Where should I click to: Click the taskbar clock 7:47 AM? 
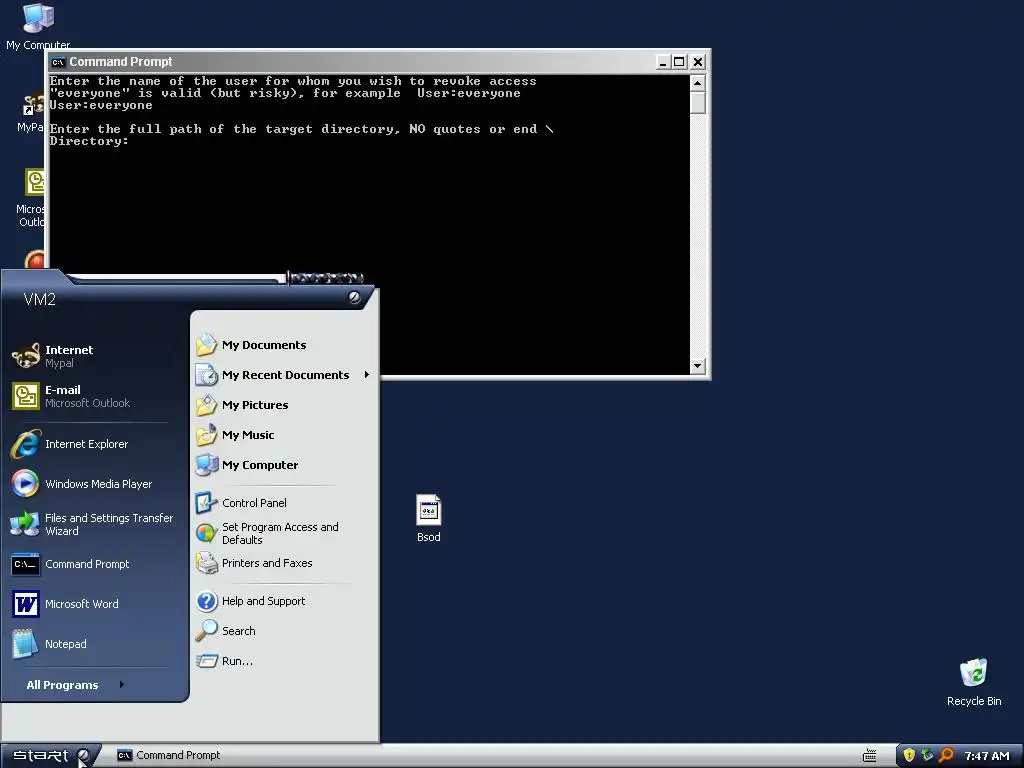point(987,756)
